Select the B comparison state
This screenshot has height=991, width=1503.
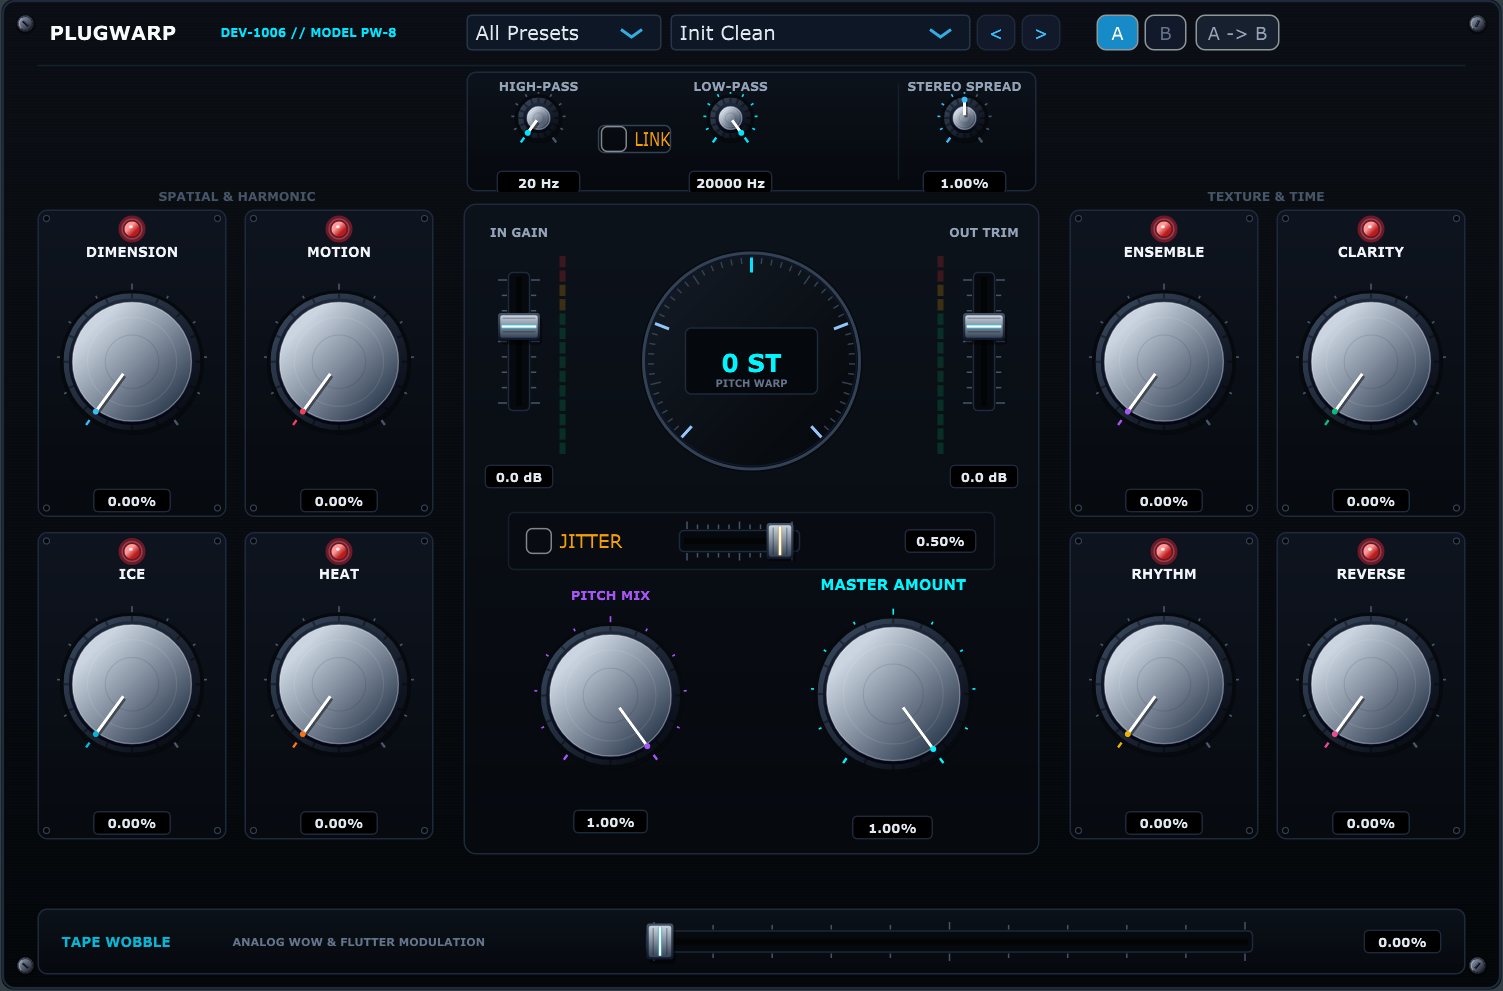point(1165,33)
